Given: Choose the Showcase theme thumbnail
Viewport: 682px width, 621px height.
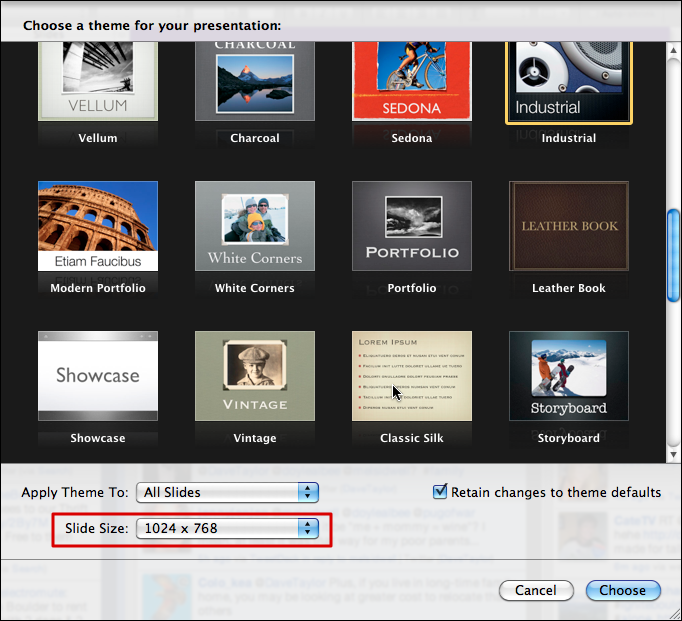Looking at the screenshot, I should pyautogui.click(x=97, y=375).
